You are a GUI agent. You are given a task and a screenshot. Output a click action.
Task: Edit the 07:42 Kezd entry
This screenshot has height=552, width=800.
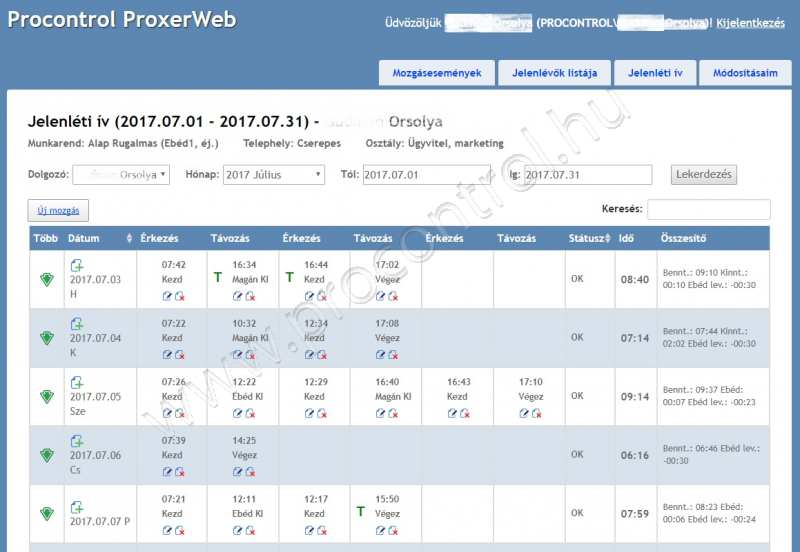coord(167,296)
